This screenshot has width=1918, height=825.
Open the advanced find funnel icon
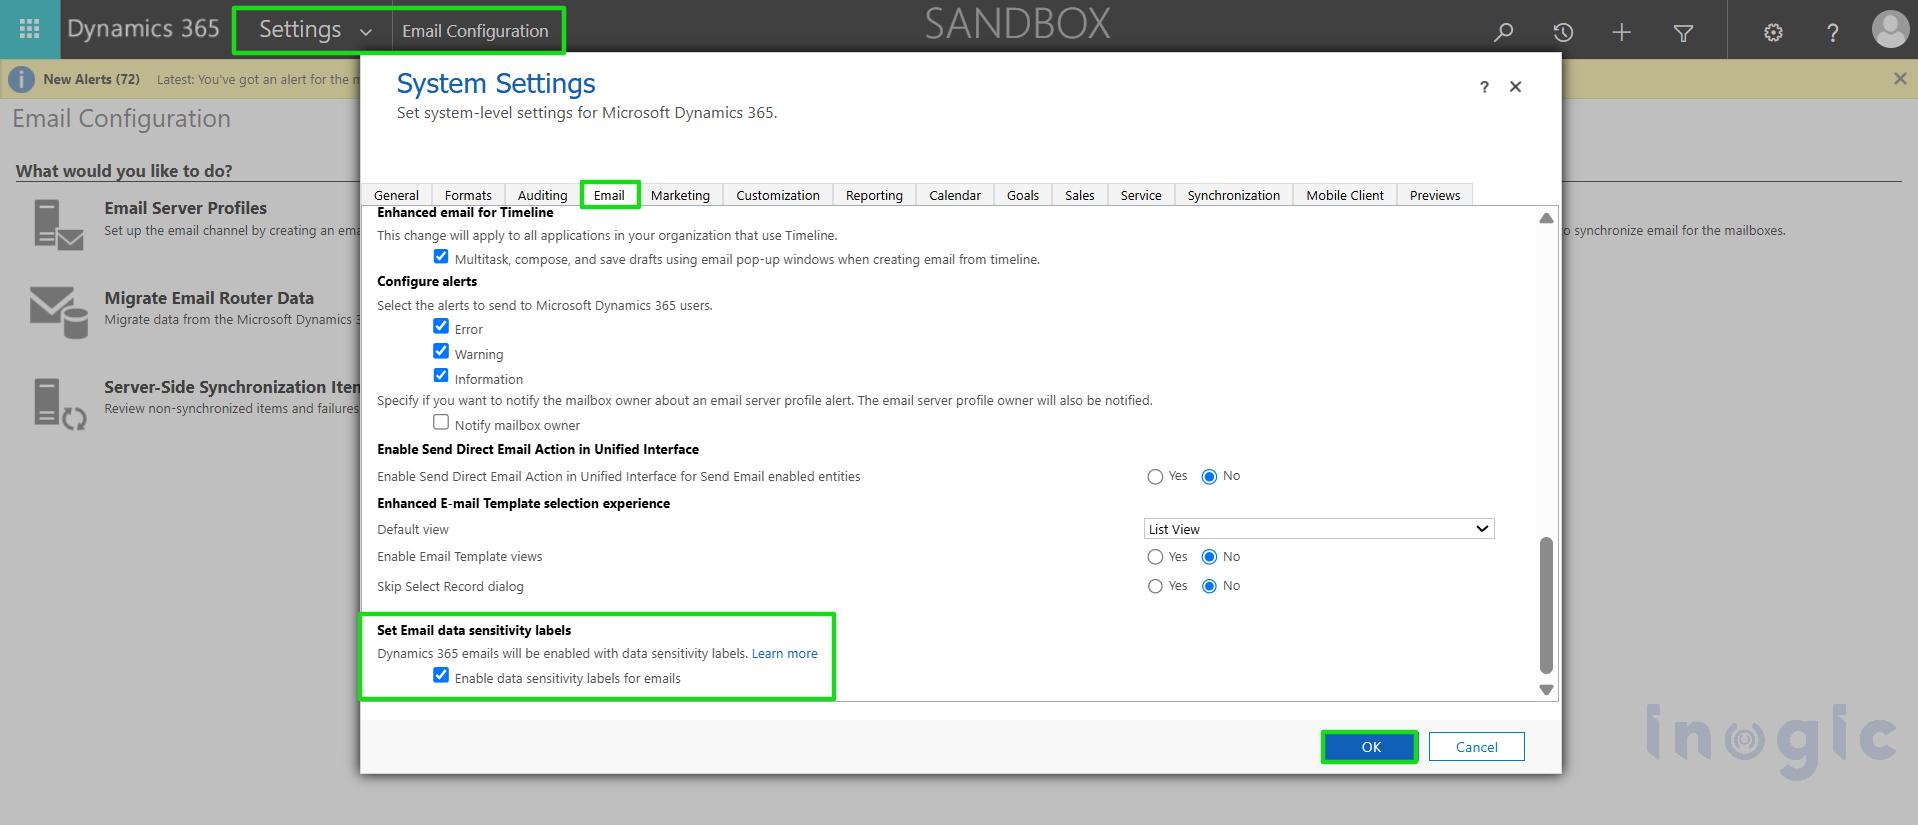point(1683,33)
